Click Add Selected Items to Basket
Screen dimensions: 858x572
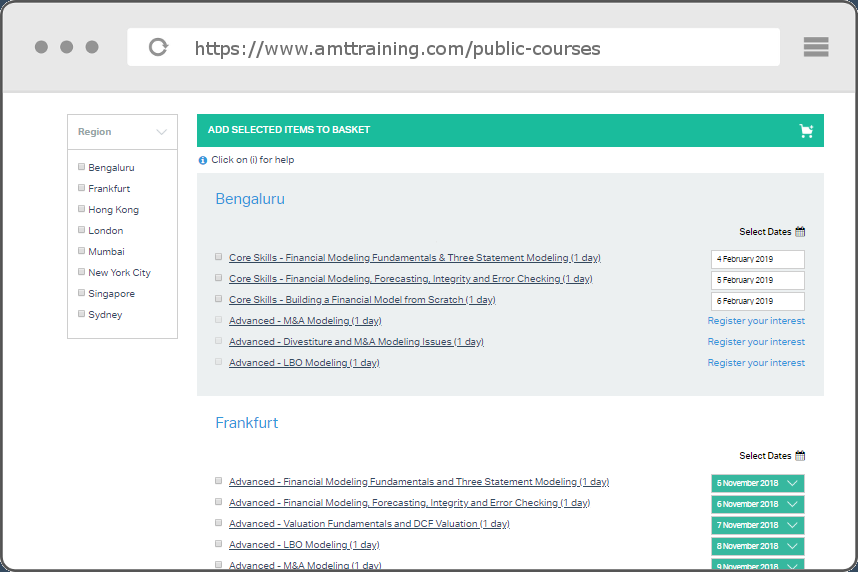pos(289,130)
